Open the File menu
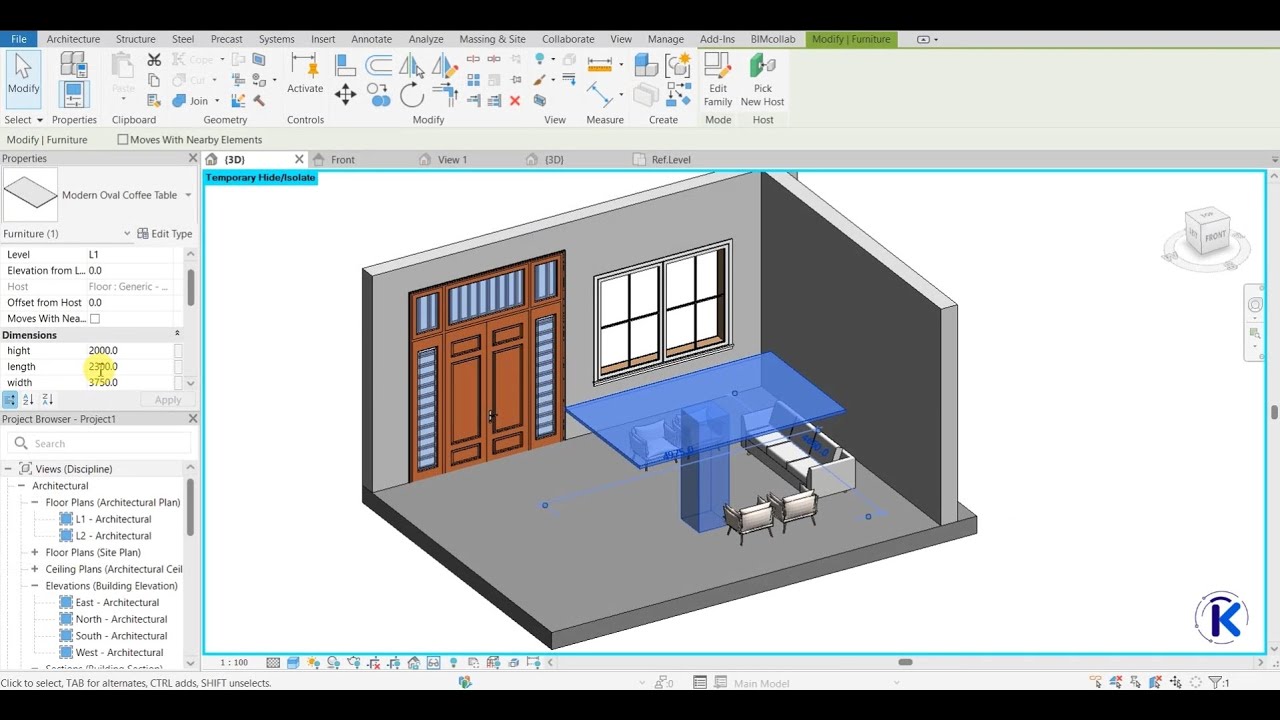This screenshot has height=720, width=1280. click(18, 39)
